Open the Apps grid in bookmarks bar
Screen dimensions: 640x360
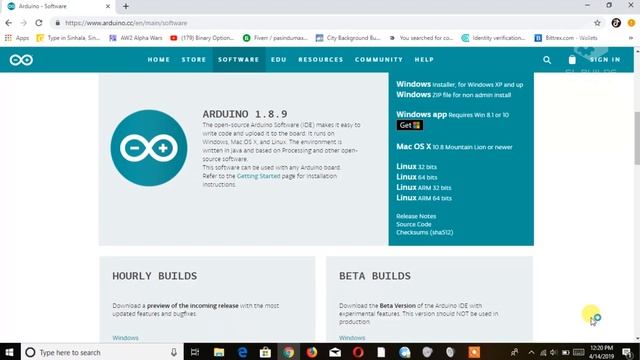[x=17, y=38]
